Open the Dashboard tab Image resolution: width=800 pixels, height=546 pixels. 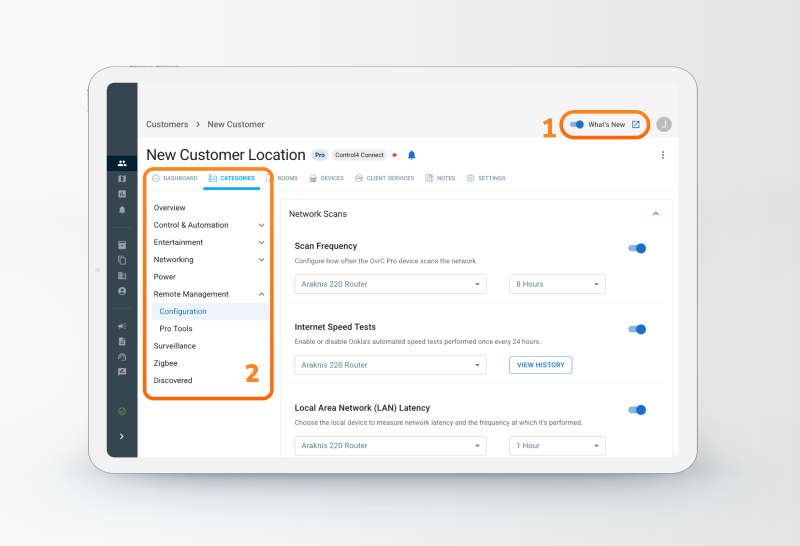pos(174,178)
